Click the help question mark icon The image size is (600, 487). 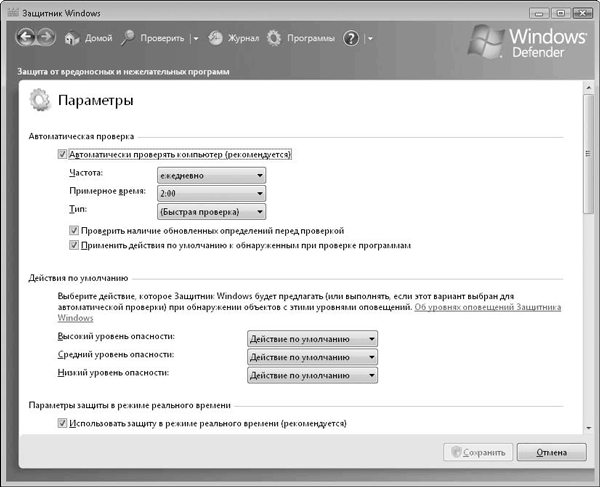click(x=351, y=39)
